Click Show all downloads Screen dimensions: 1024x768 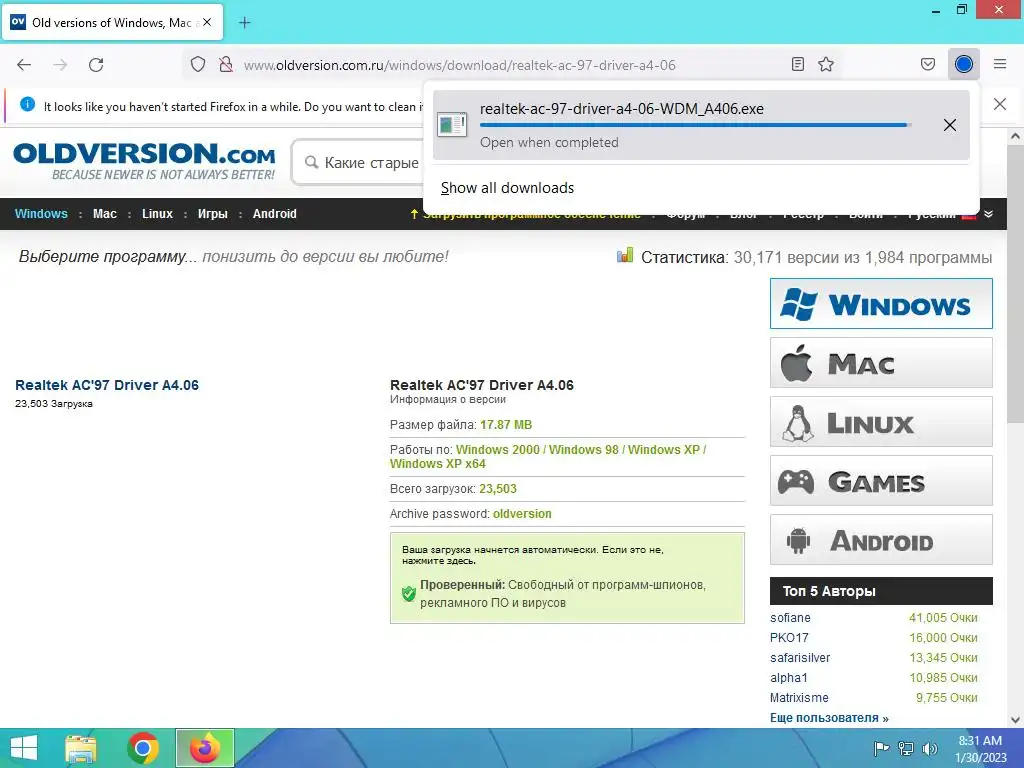click(507, 188)
